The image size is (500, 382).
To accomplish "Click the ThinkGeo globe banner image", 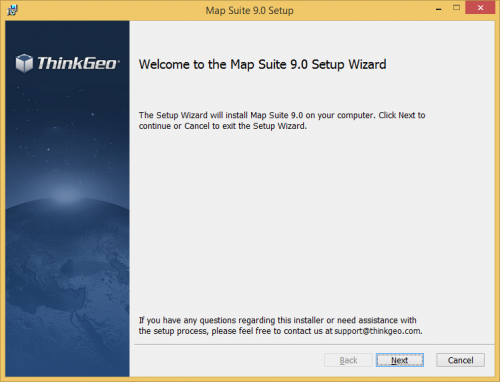I will tap(67, 199).
